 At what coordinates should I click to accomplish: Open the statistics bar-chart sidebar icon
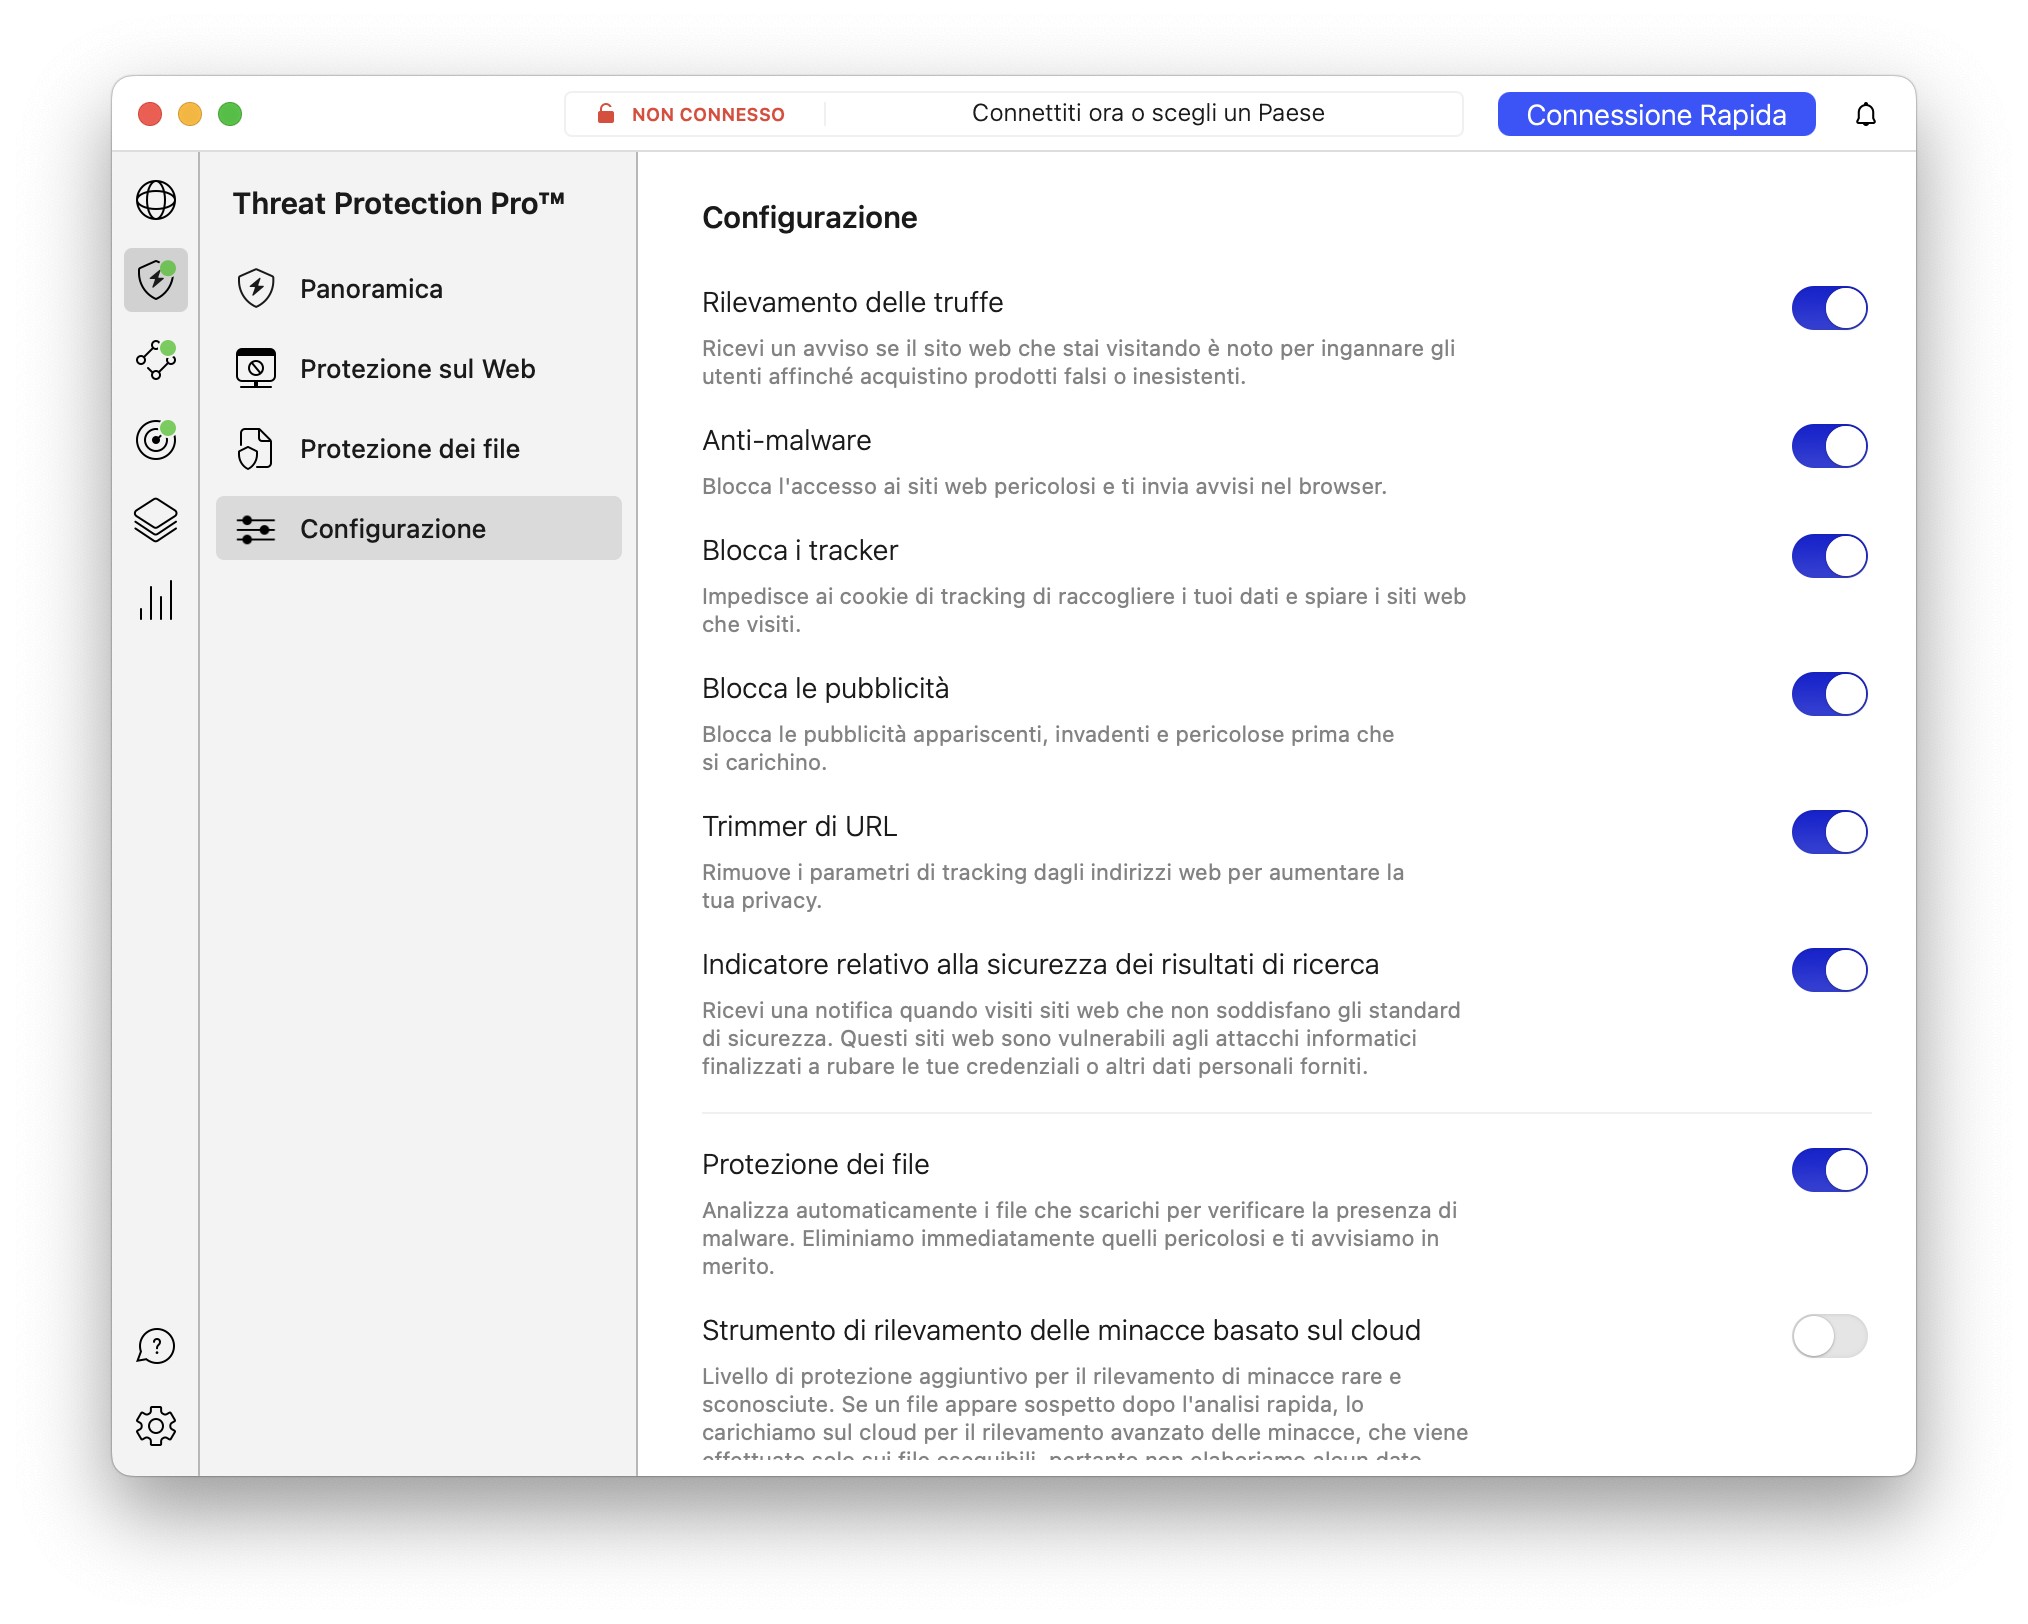[155, 600]
